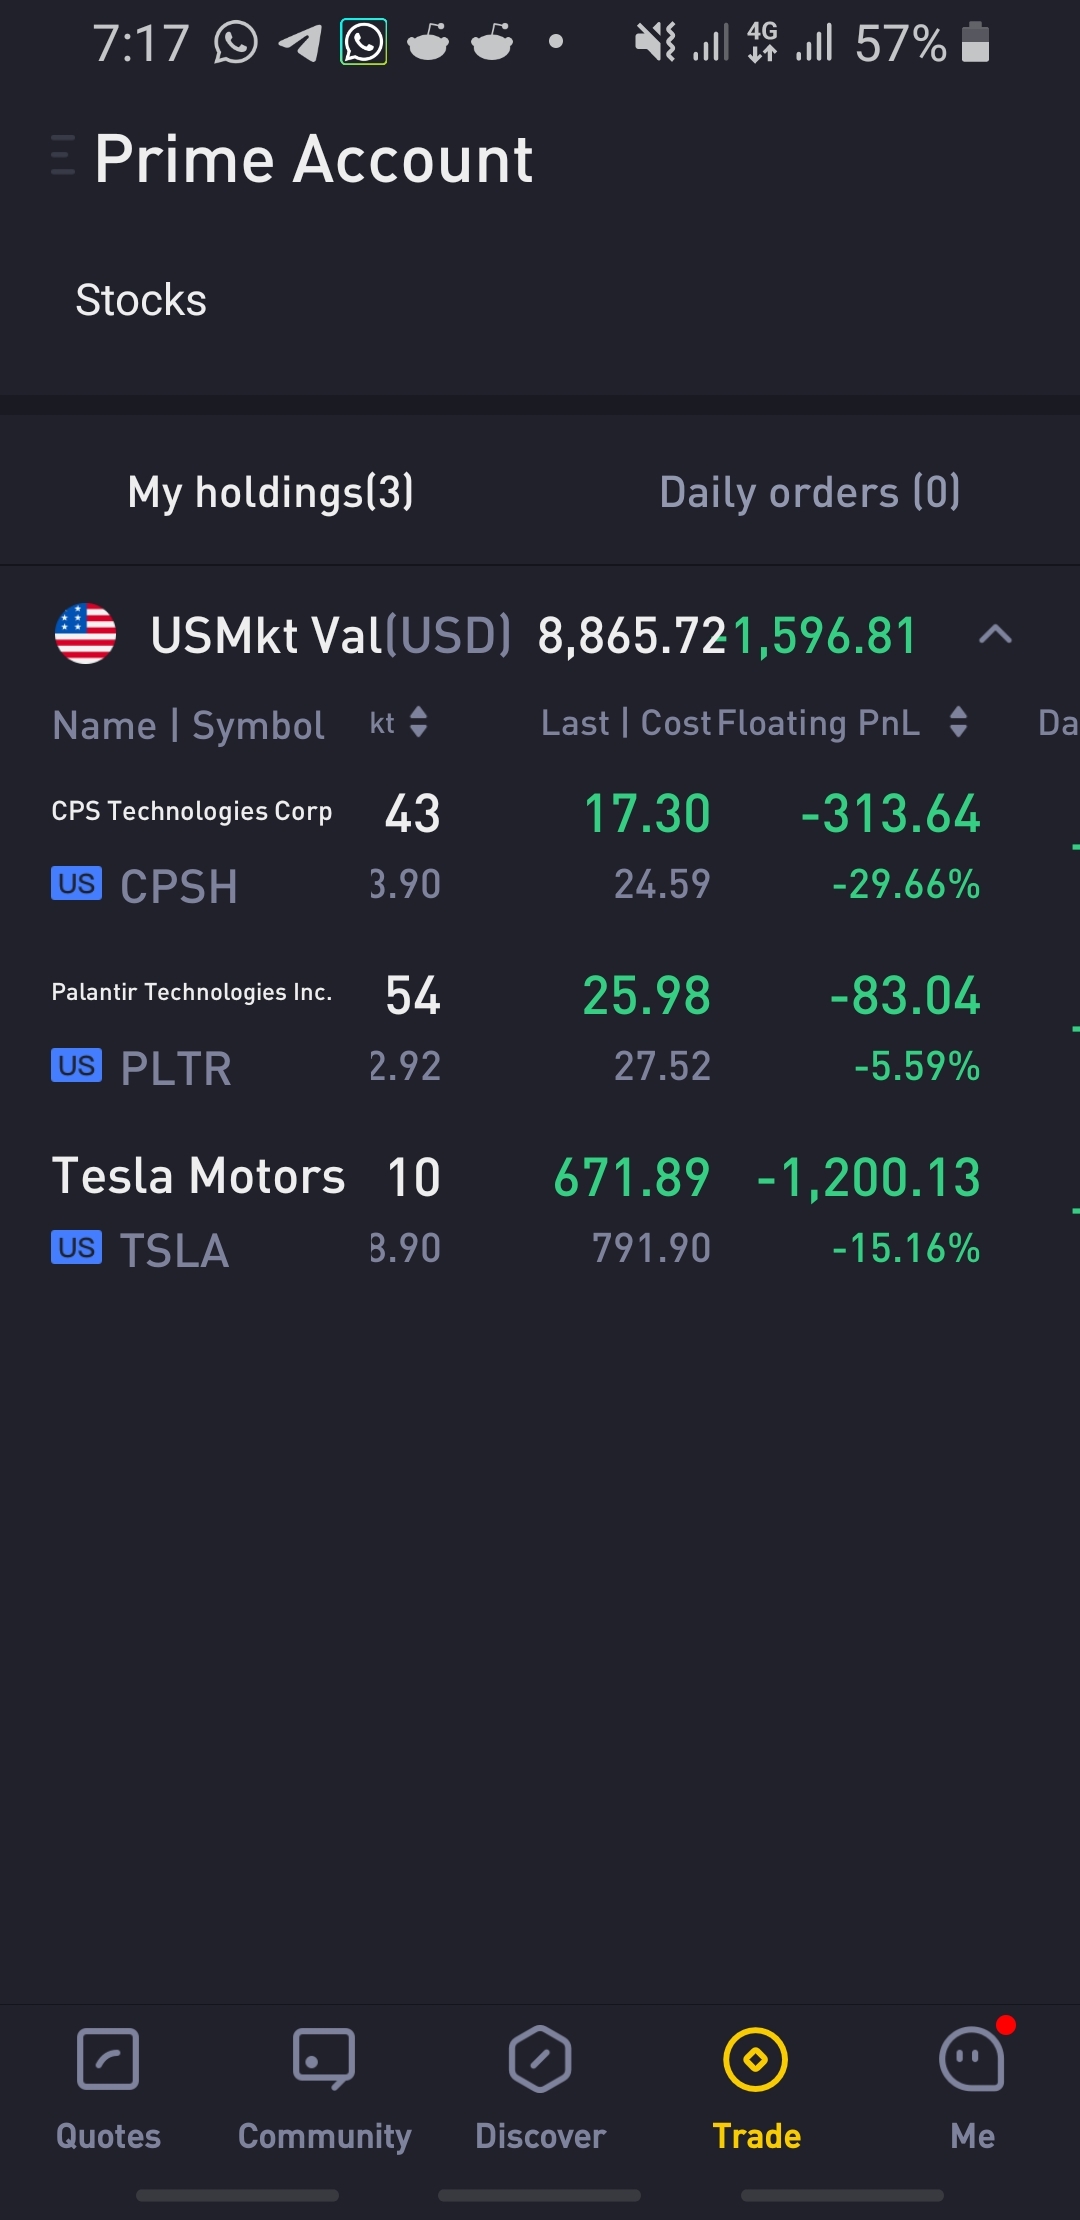Screen dimensions: 1080x2220
Task: Sort by Mkt value arrows
Action: [419, 722]
